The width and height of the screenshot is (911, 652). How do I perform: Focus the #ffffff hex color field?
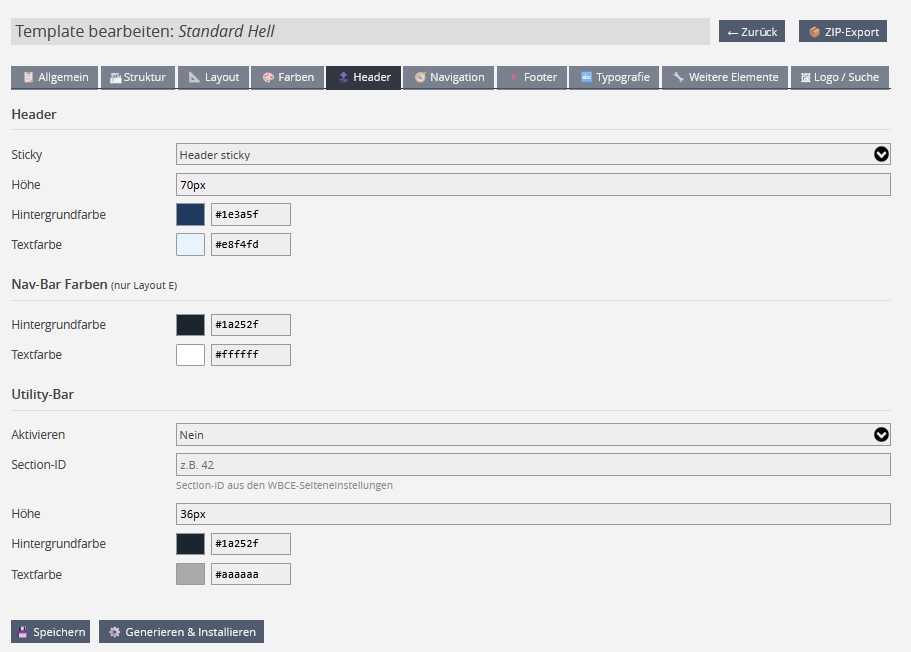point(251,355)
